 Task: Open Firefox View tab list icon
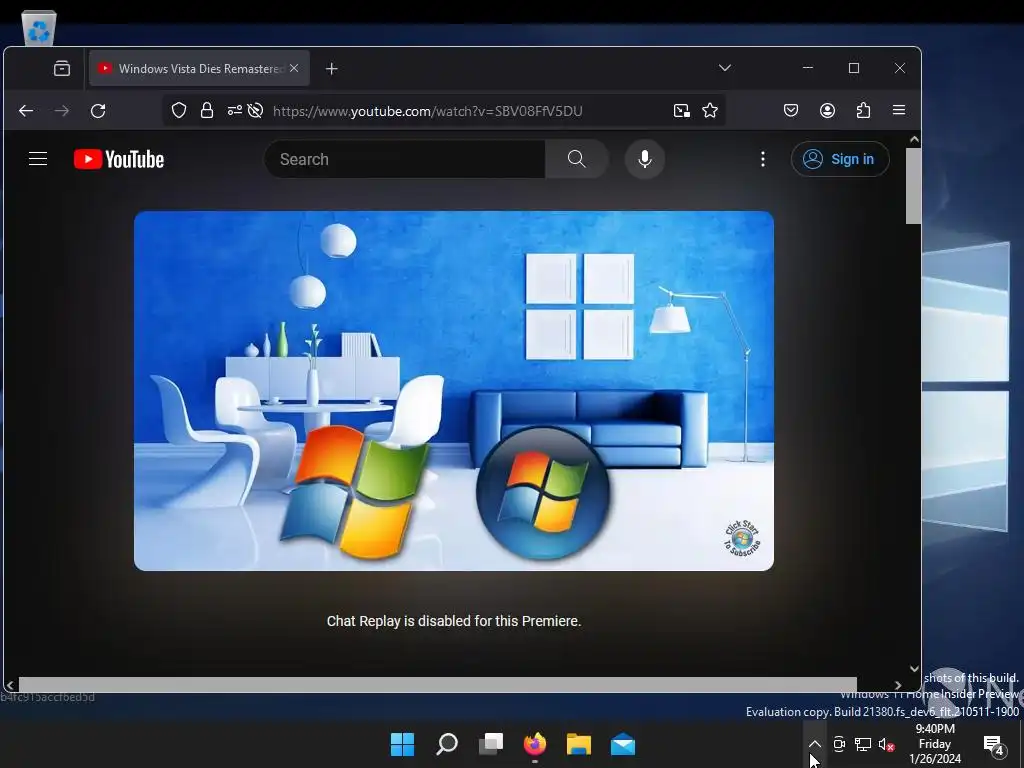pyautogui.click(x=62, y=69)
